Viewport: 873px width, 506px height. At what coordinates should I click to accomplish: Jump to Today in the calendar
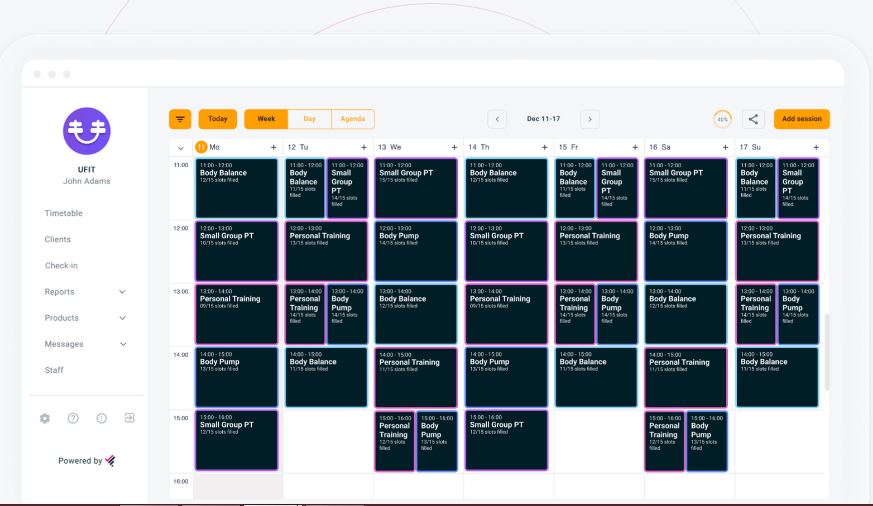click(217, 119)
